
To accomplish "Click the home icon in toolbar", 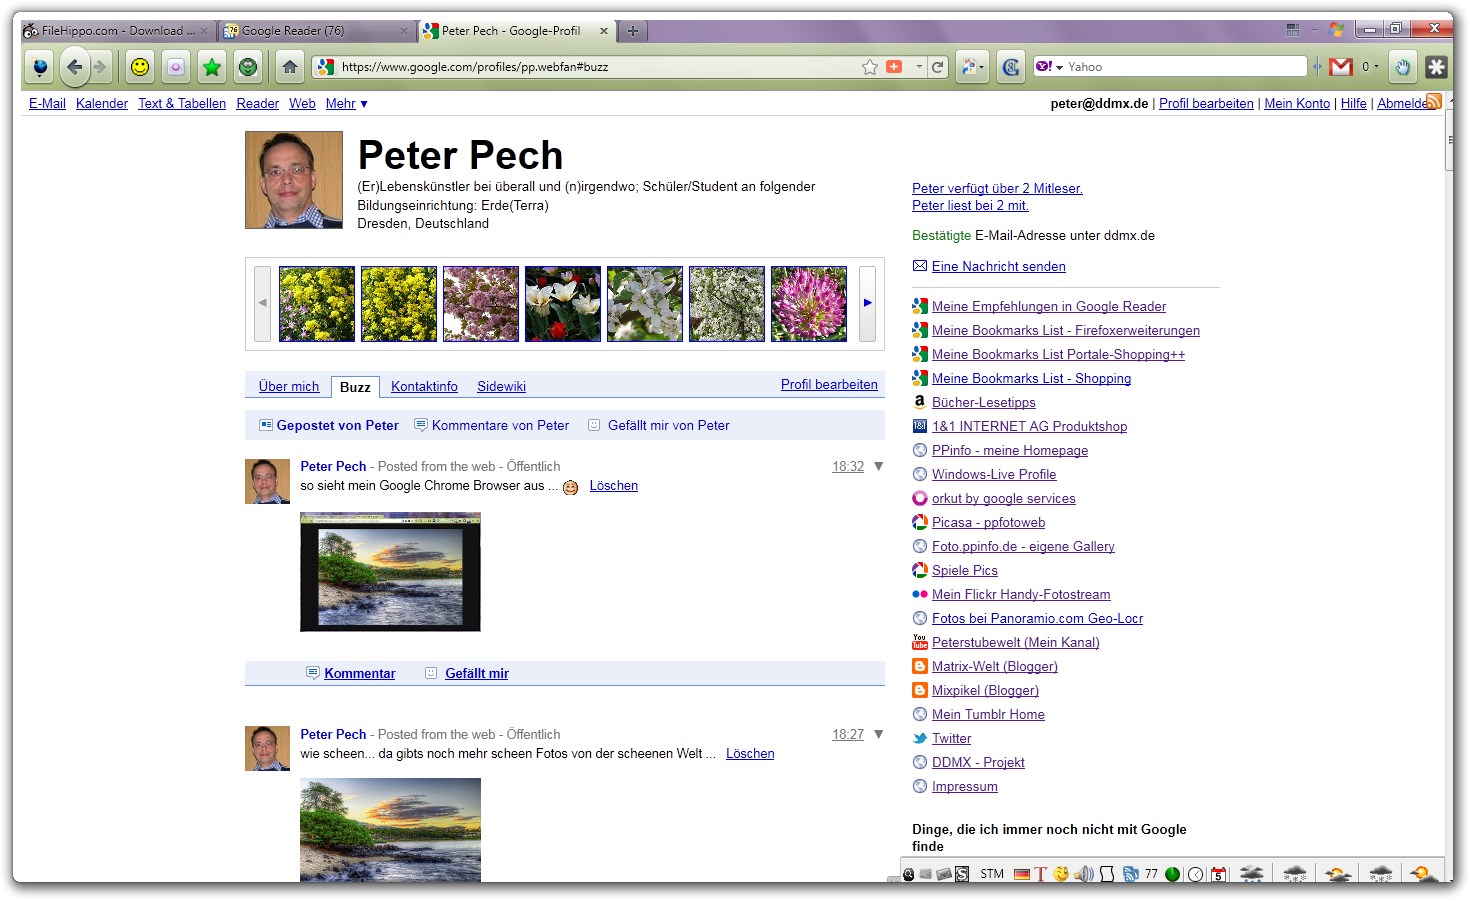I will [x=290, y=67].
